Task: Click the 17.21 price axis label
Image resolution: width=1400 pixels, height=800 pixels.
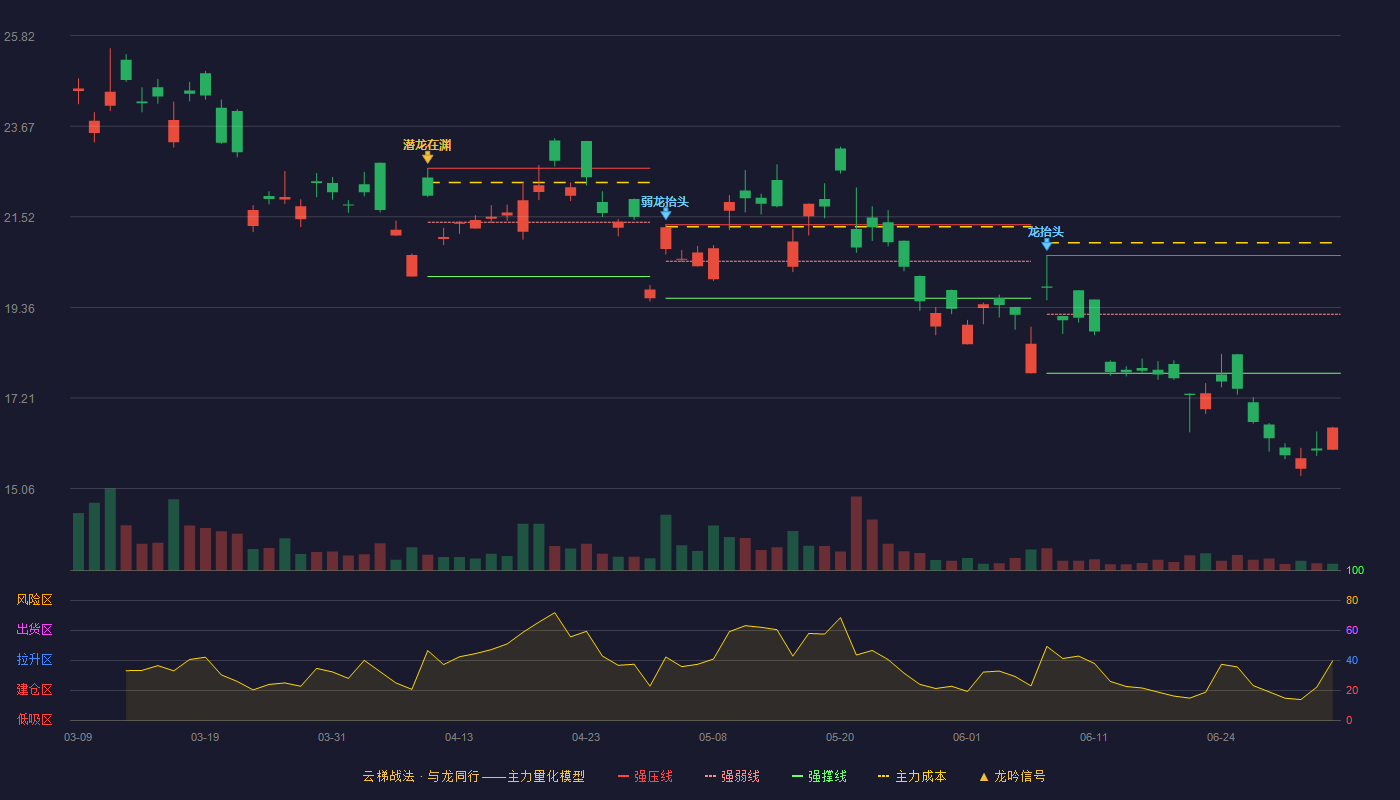Action: 19,399
